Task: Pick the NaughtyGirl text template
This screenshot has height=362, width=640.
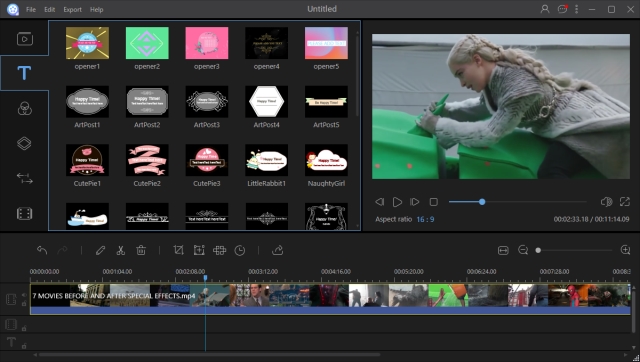Action: [326, 160]
